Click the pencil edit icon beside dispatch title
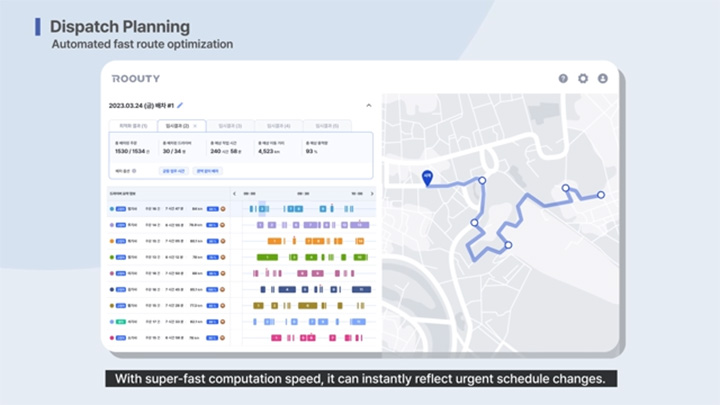The image size is (720, 405). [x=181, y=105]
